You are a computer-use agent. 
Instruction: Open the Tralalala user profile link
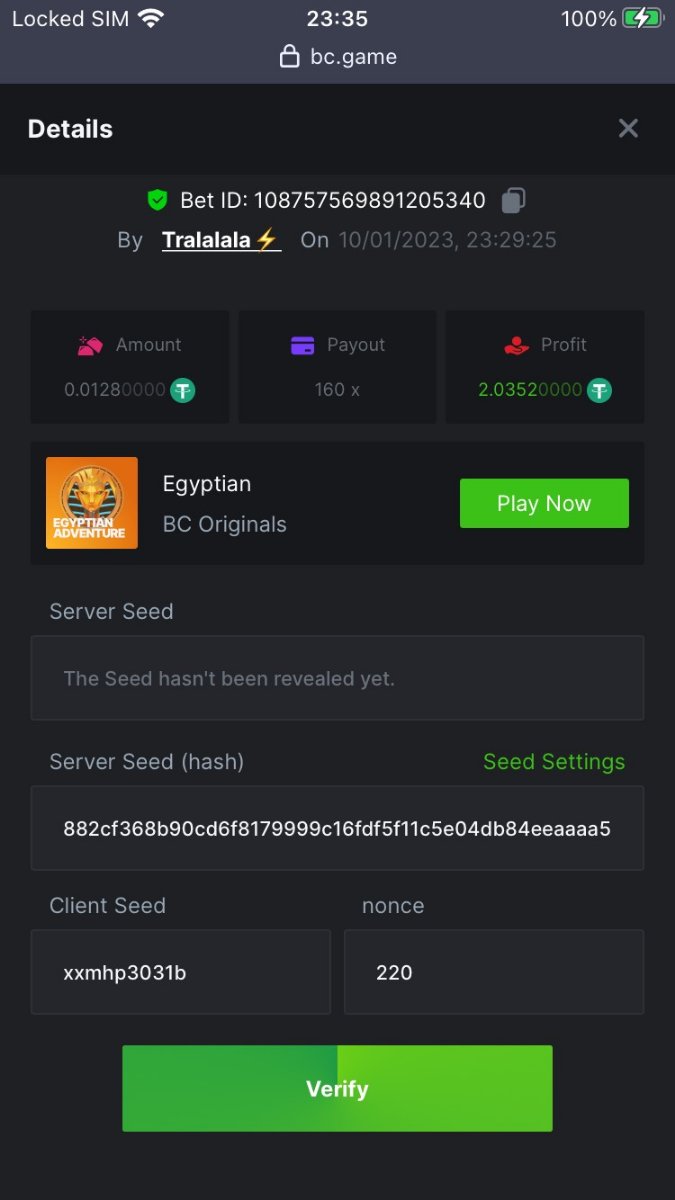point(220,240)
